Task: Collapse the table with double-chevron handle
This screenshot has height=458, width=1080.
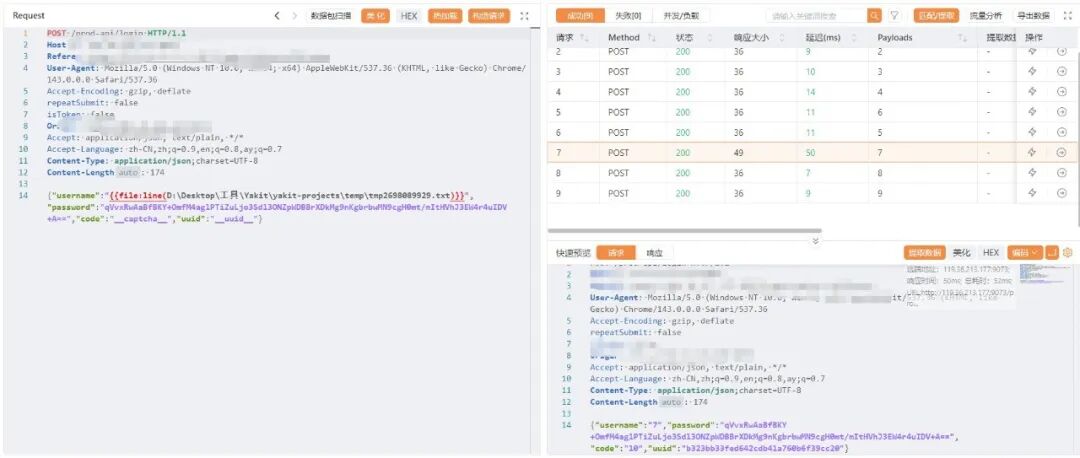Action: [x=815, y=241]
